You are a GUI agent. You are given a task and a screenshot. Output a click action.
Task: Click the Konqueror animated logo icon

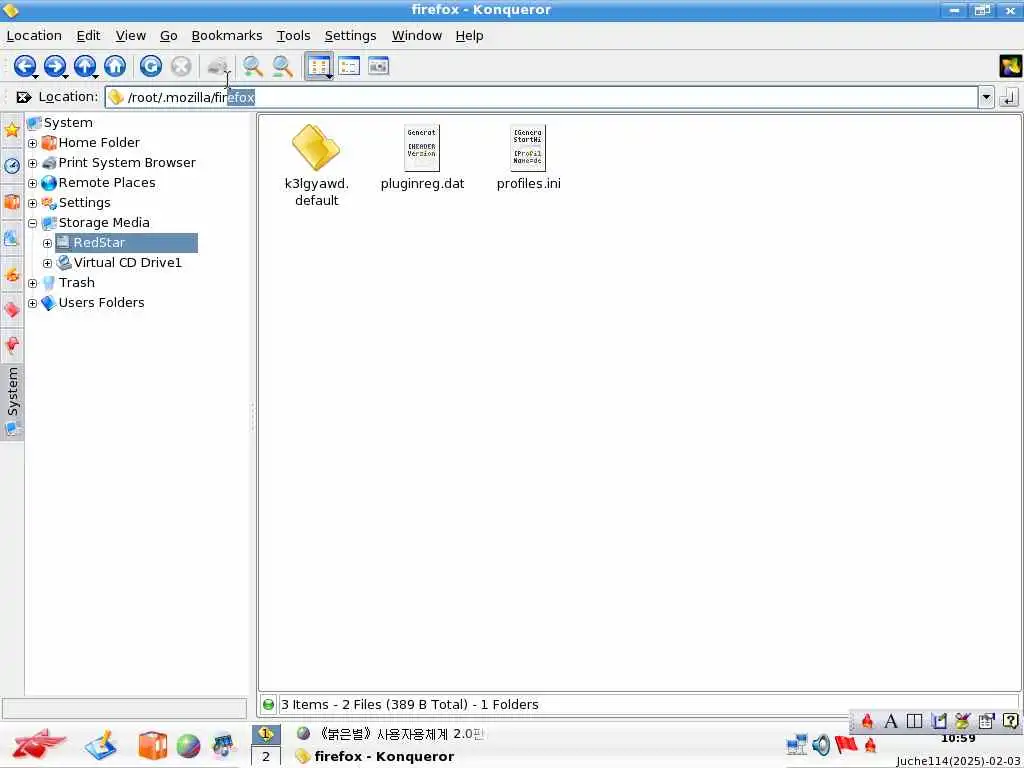(1010, 66)
